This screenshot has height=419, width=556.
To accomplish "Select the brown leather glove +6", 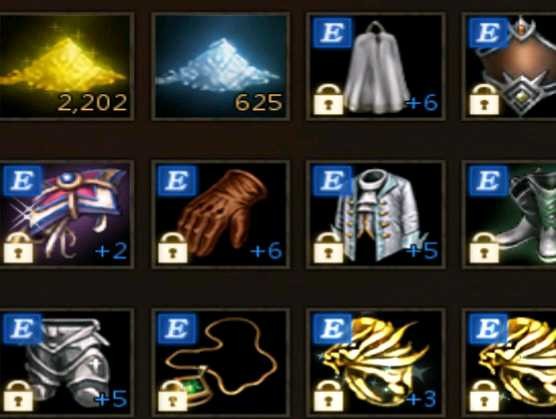I will click(x=221, y=214).
